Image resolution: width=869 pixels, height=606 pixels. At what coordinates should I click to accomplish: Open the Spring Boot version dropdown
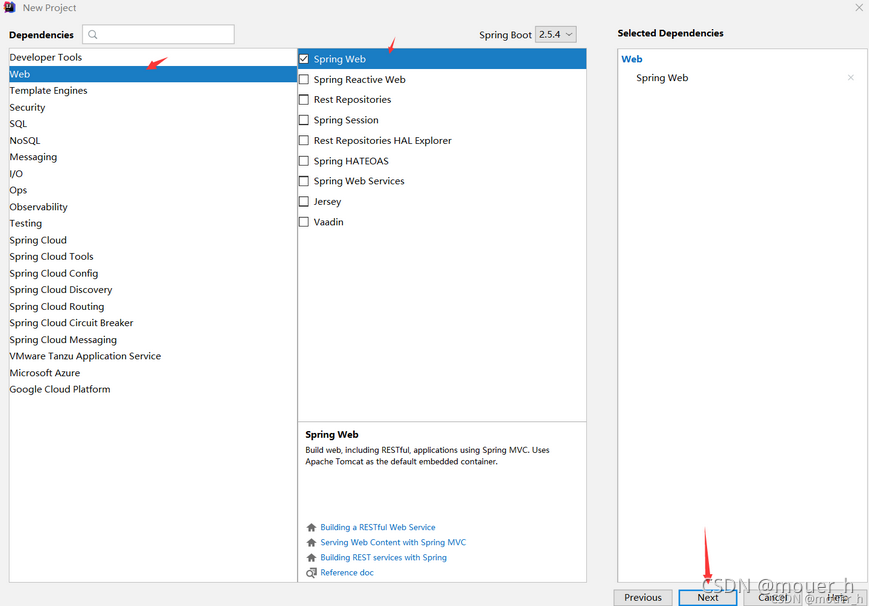pyautogui.click(x=555, y=34)
